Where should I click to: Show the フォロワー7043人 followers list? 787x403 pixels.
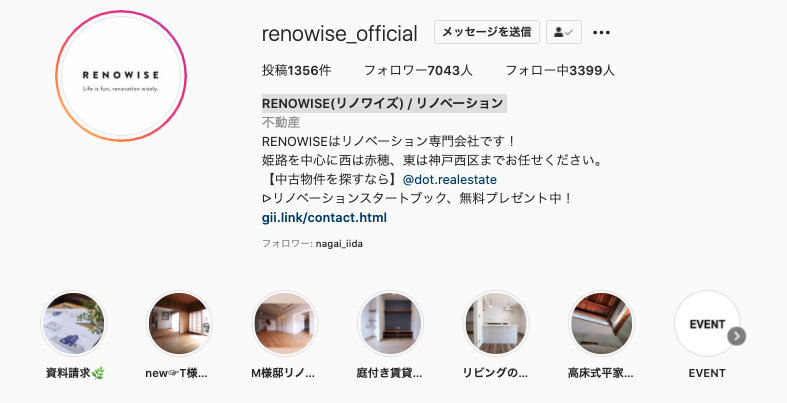coord(418,70)
